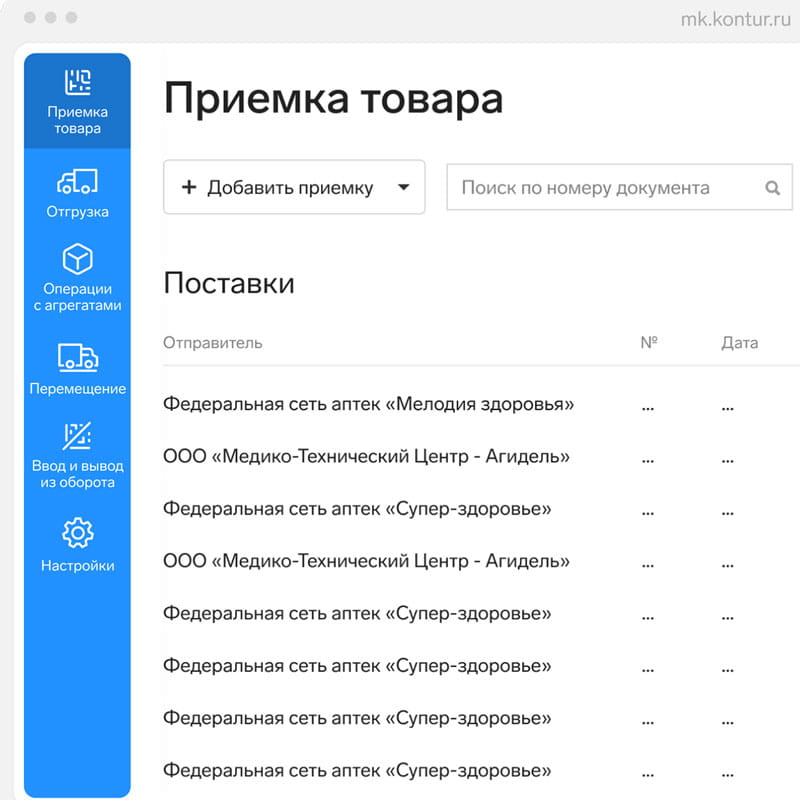Open the Приемка товара barcode icon
This screenshot has width=800, height=800.
click(x=77, y=83)
